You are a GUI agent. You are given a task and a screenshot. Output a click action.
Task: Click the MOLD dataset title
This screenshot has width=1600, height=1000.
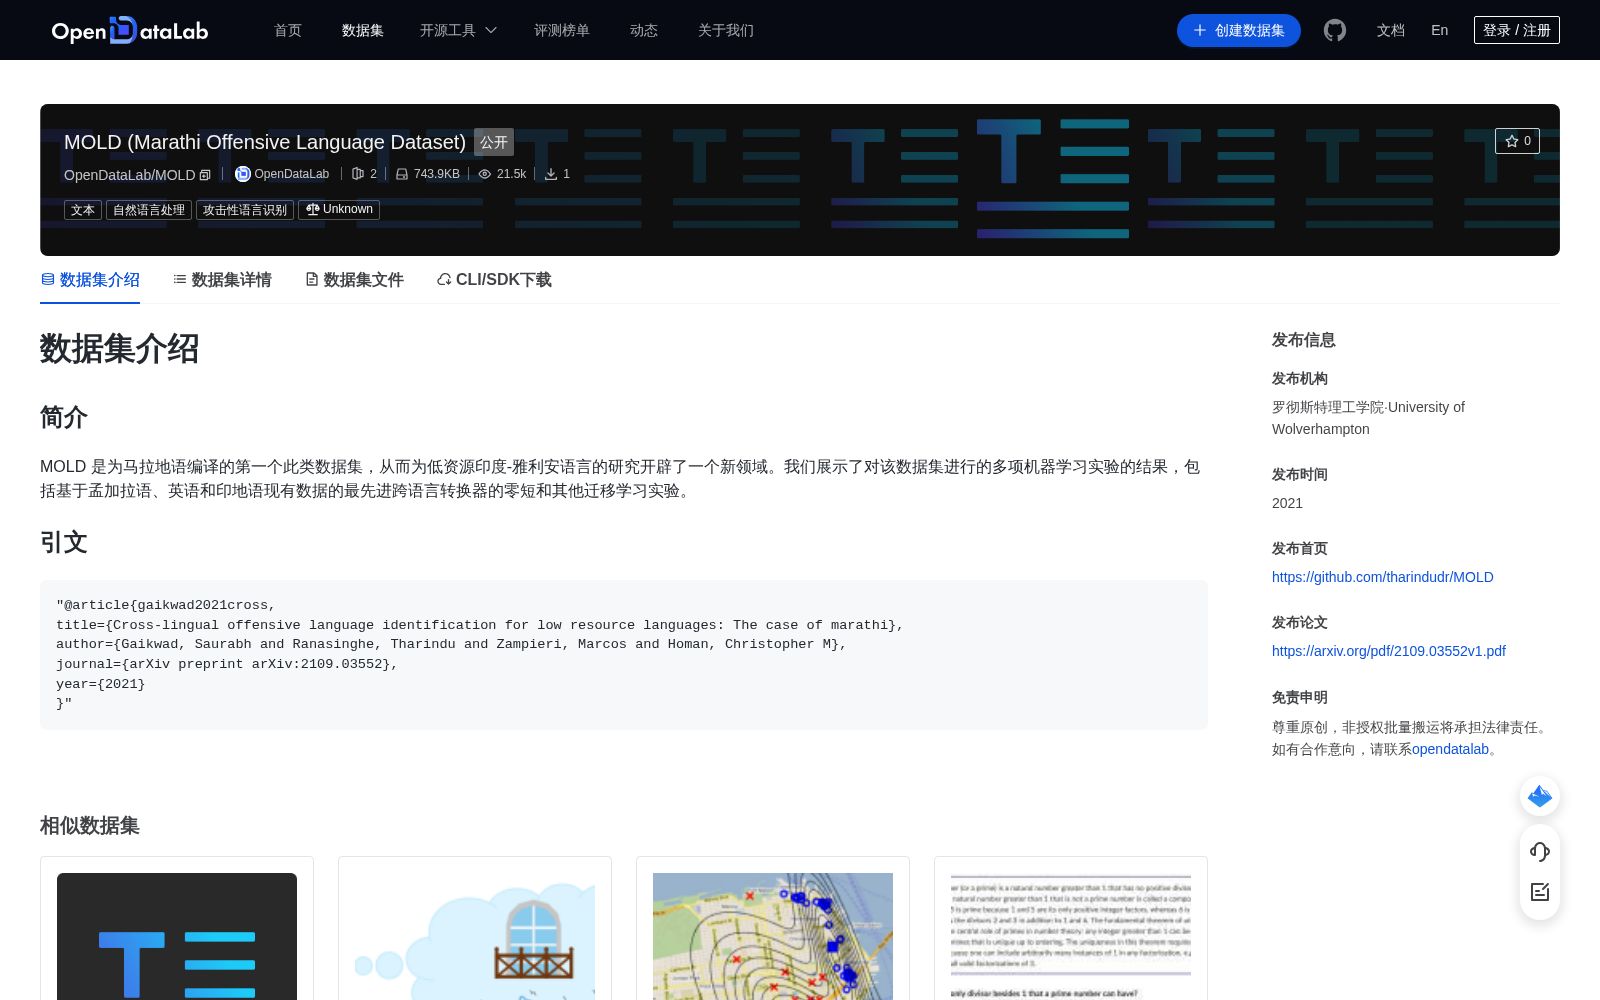(x=265, y=142)
